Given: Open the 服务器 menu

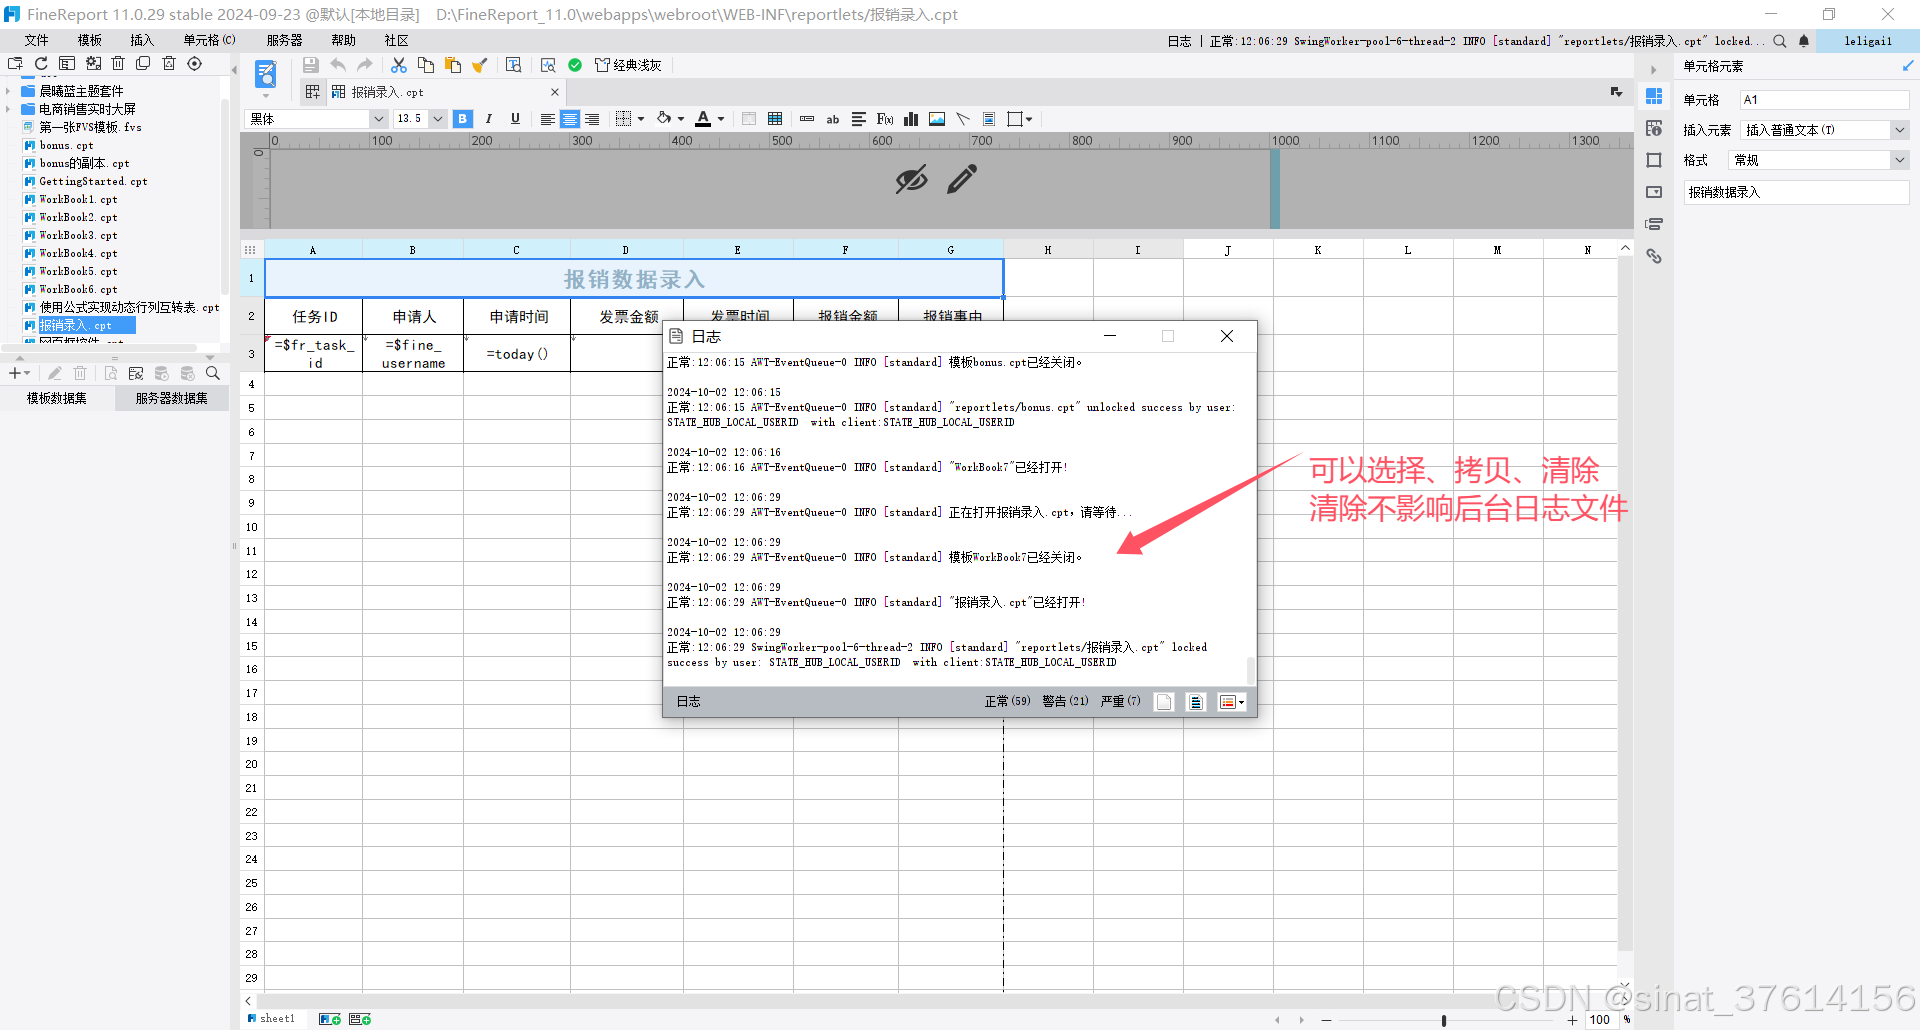Looking at the screenshot, I should (284, 40).
